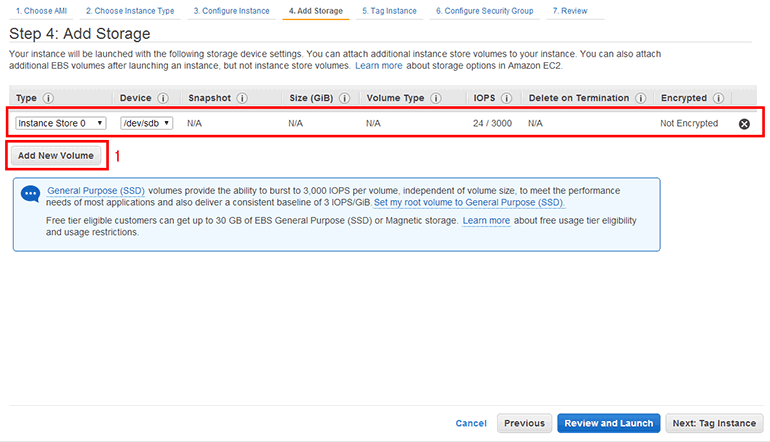Click the IOPS column info icon
The width and height of the screenshot is (770, 442).
coord(506,98)
